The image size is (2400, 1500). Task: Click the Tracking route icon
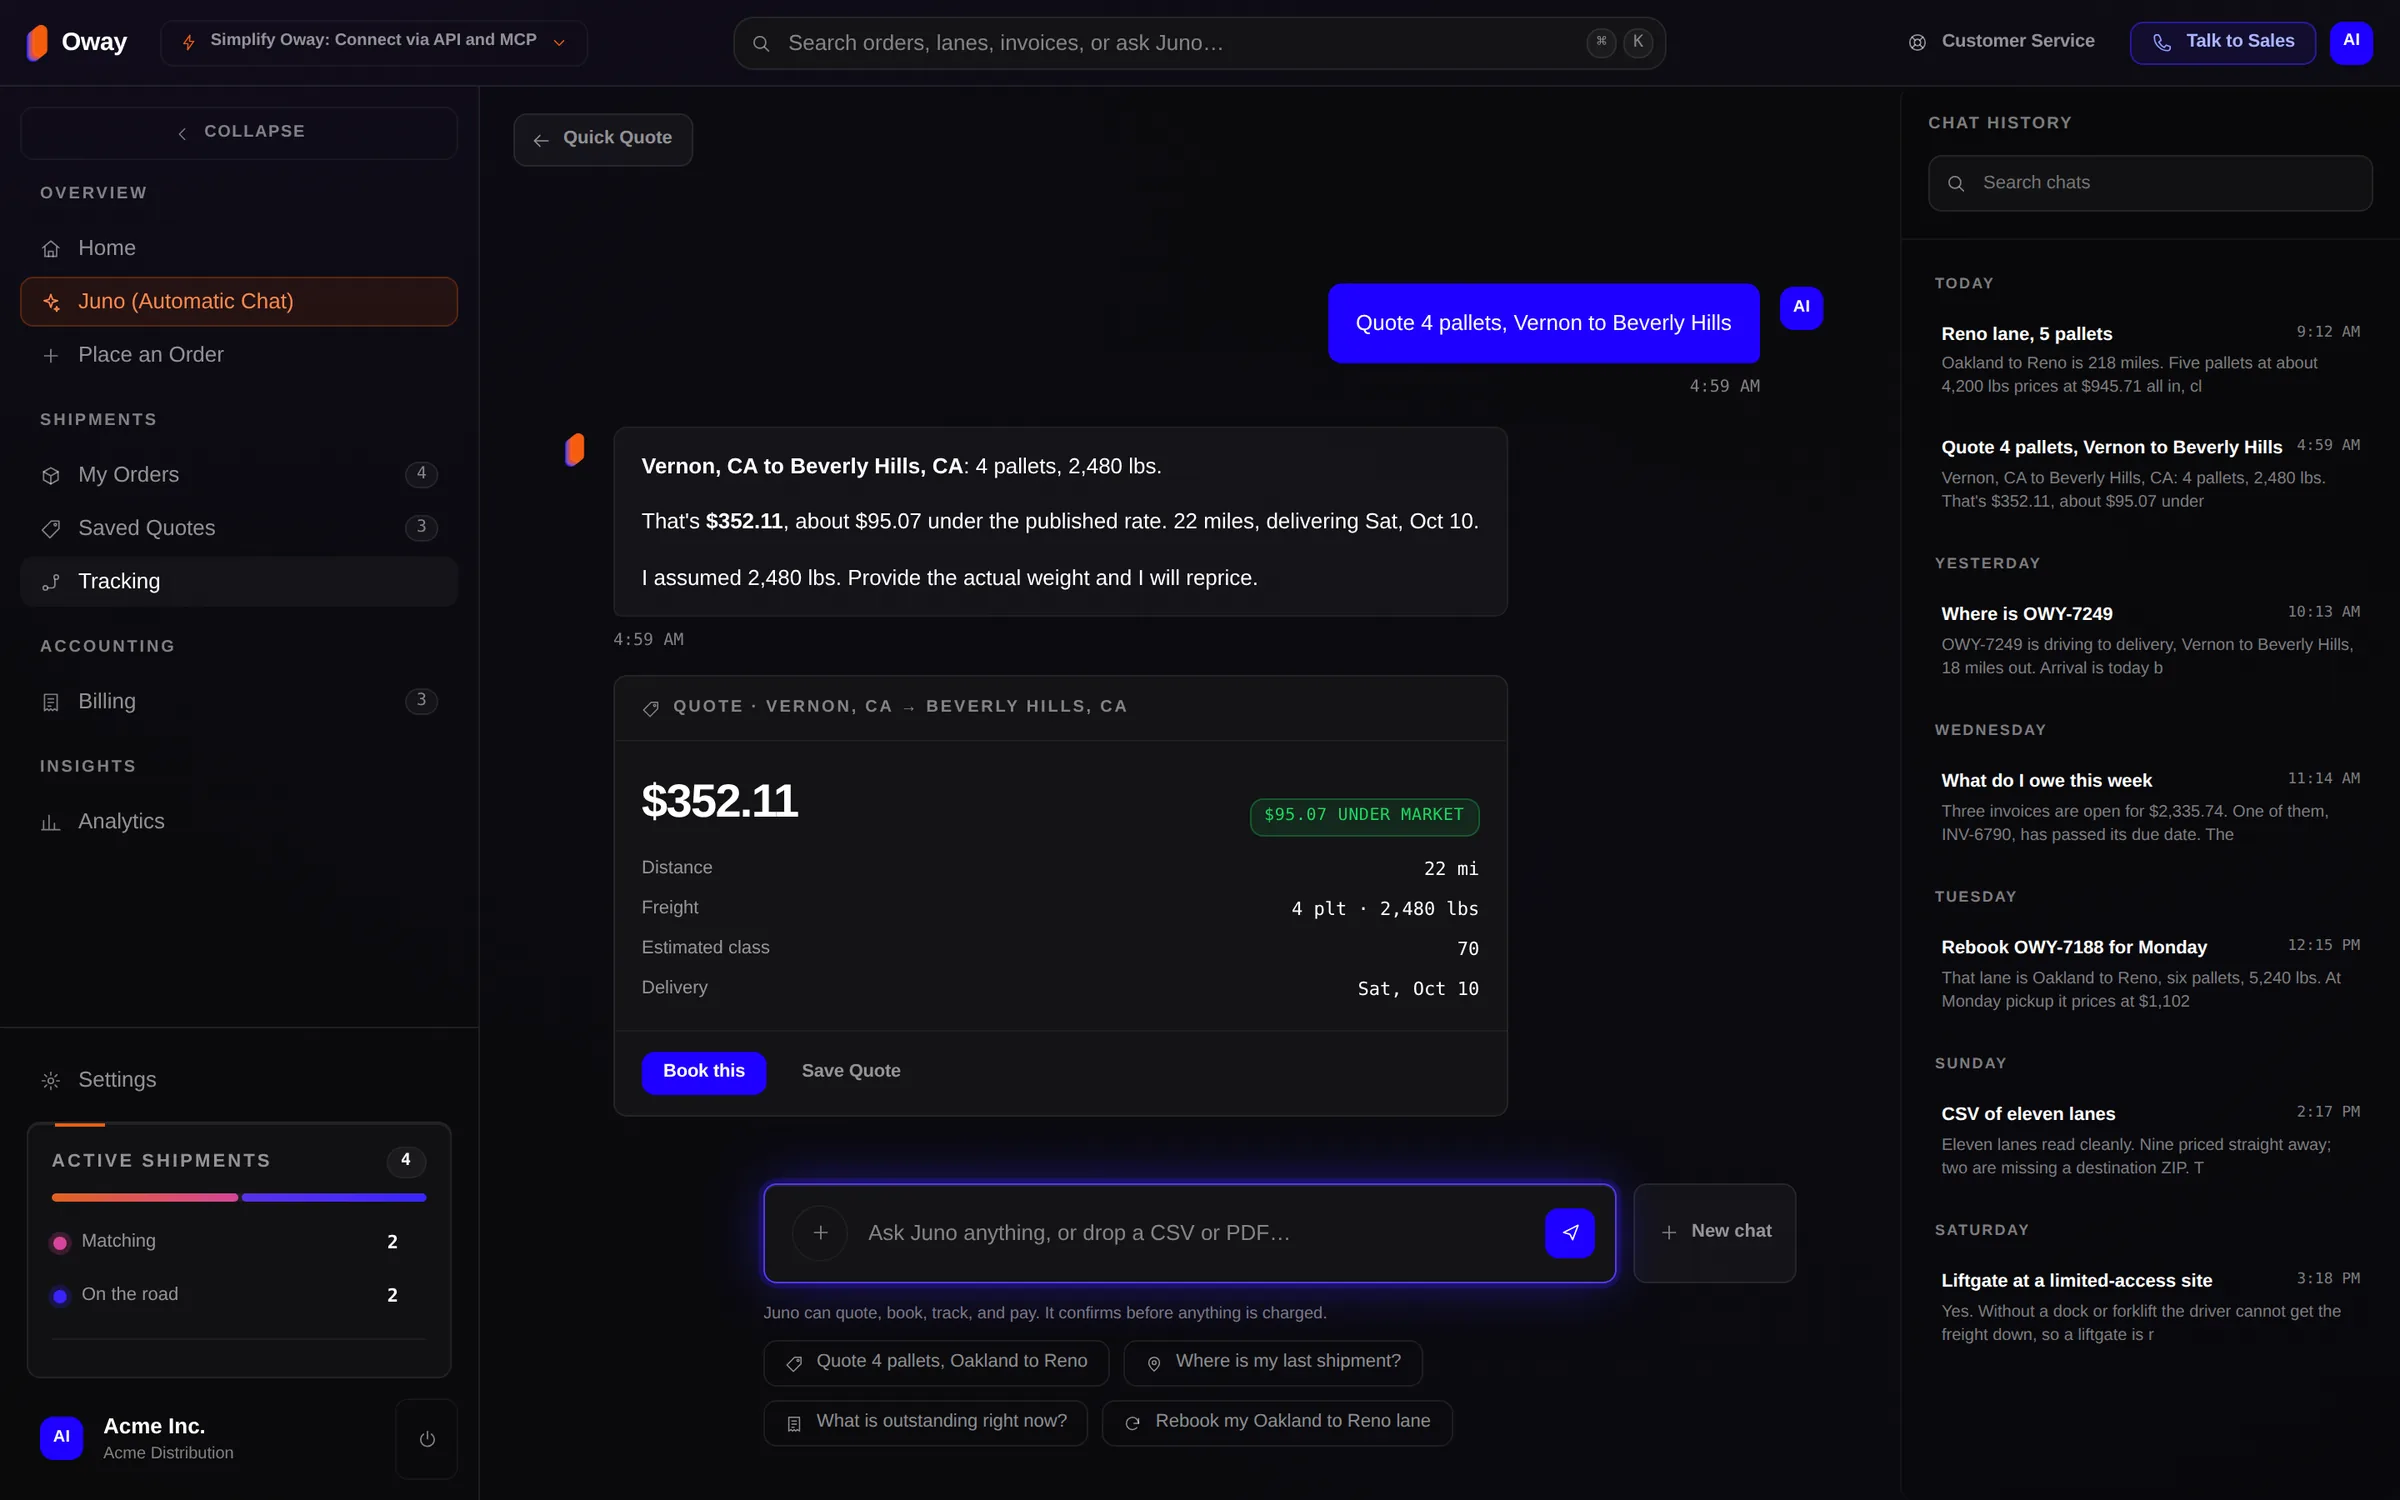(x=51, y=582)
